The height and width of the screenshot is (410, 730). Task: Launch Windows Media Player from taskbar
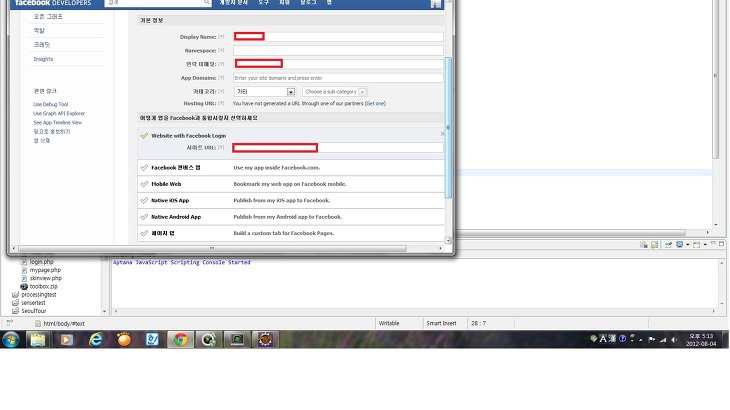66,340
